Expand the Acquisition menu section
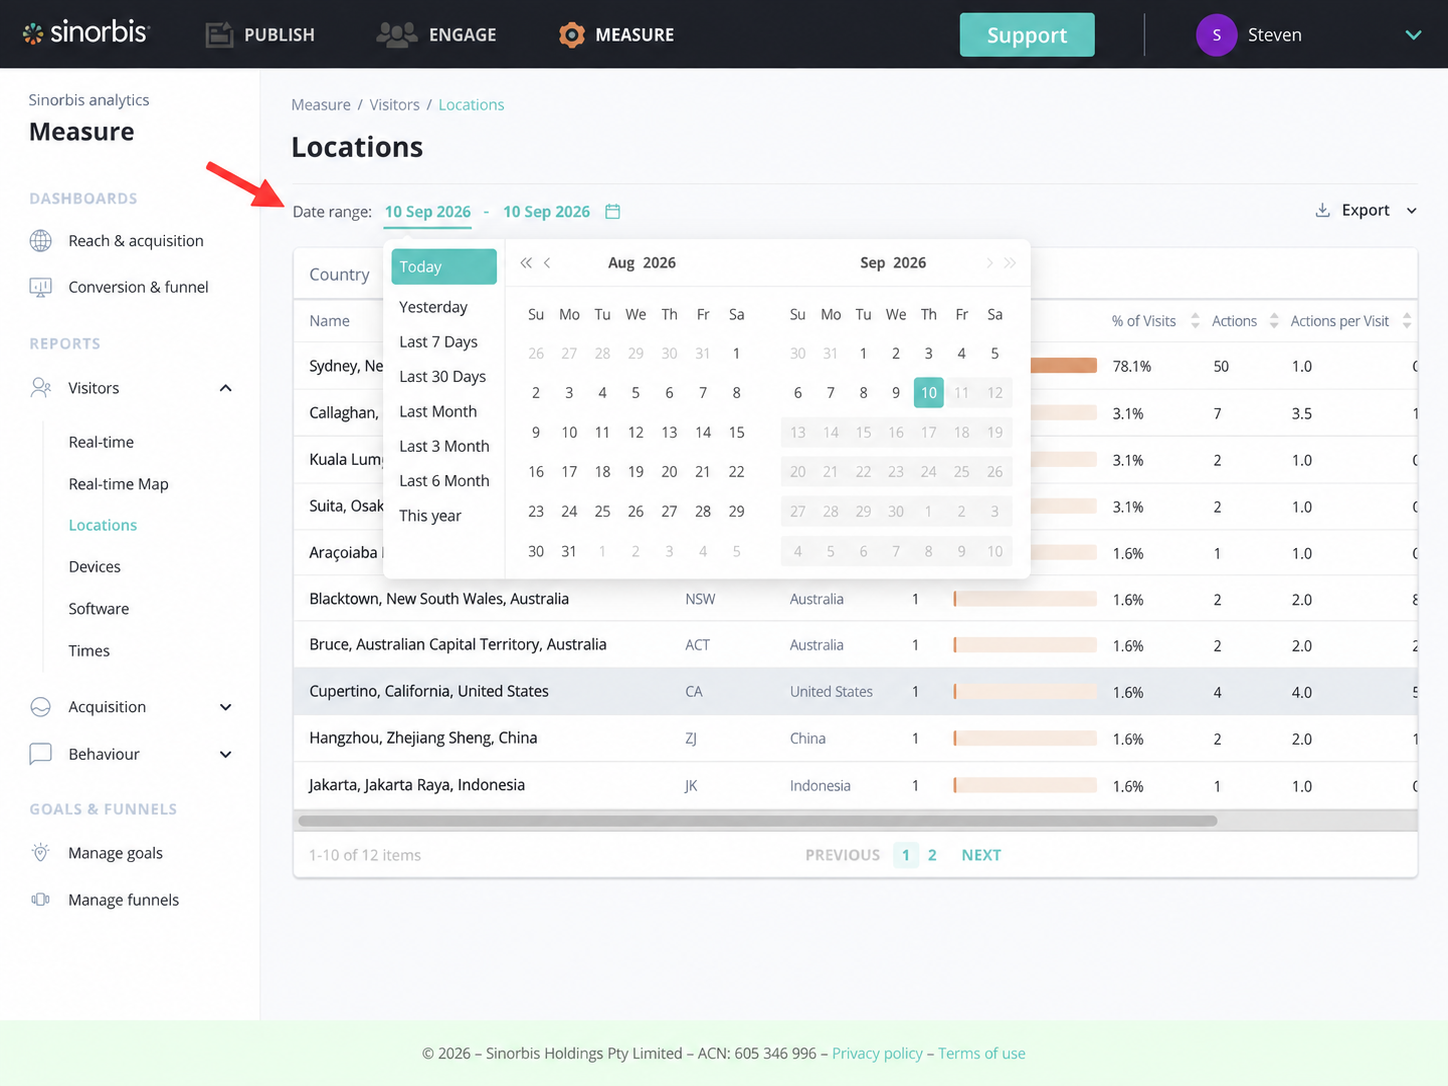The image size is (1448, 1086). point(226,707)
